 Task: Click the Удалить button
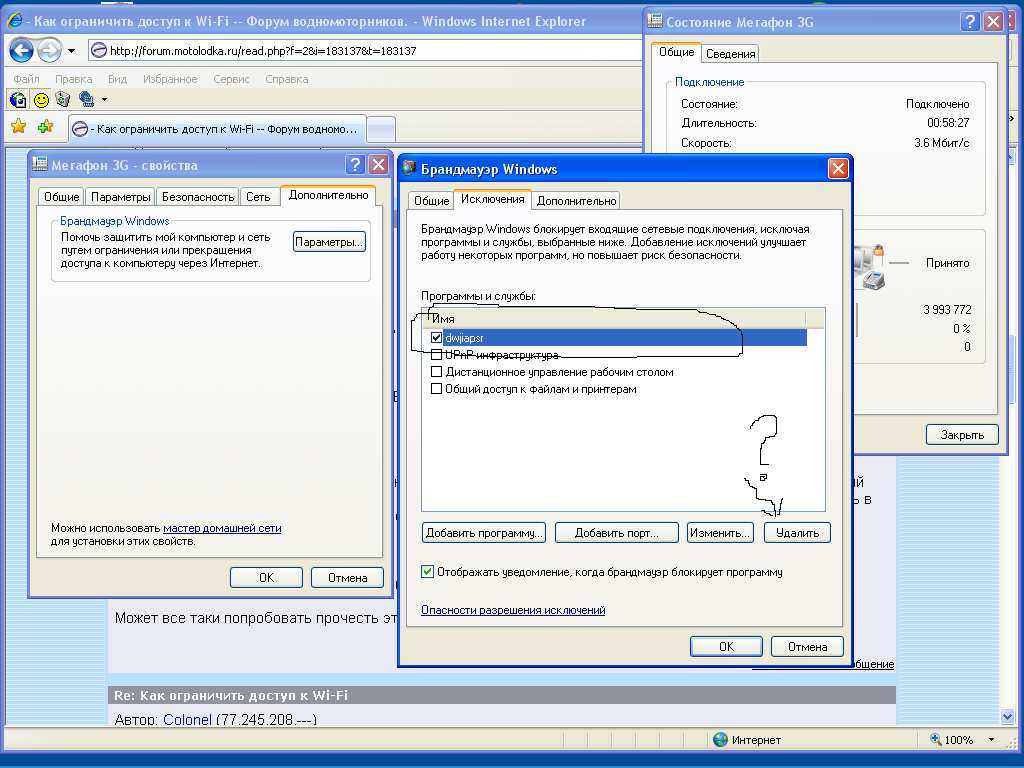pos(797,533)
